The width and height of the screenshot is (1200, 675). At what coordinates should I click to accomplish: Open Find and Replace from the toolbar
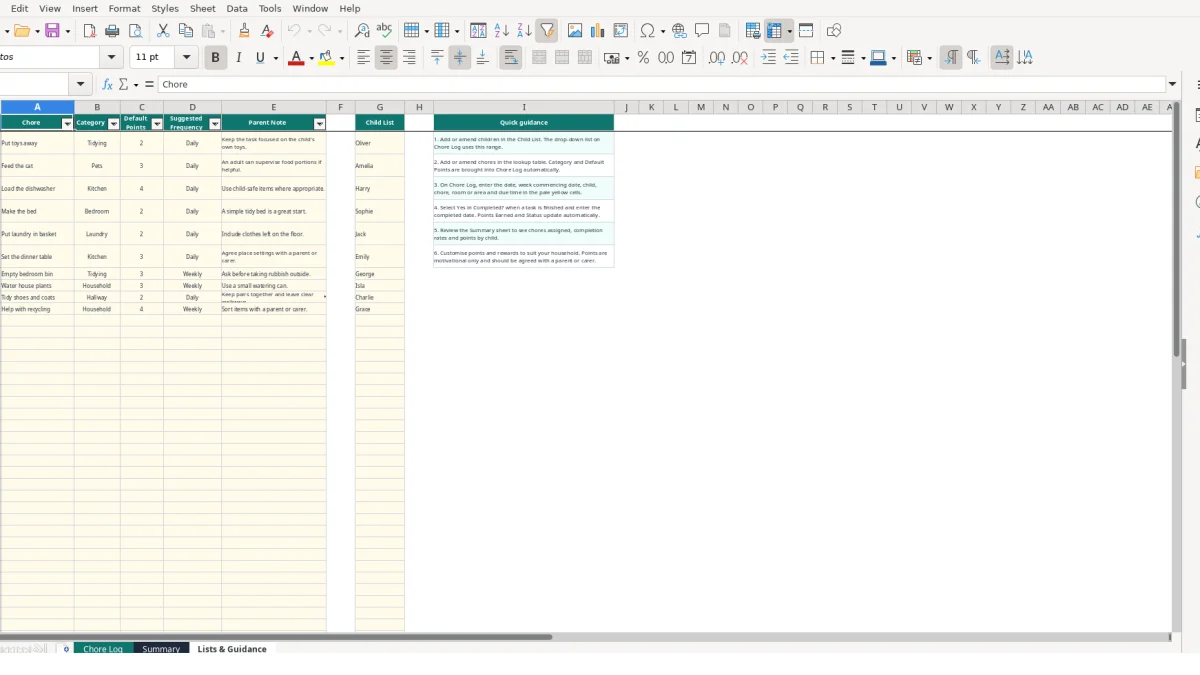tap(362, 31)
